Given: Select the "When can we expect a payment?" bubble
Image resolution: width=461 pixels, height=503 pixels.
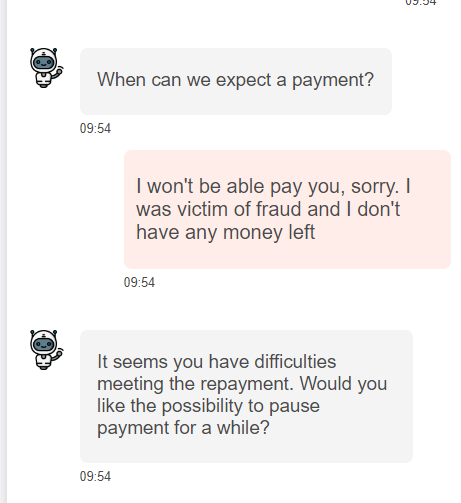Looking at the screenshot, I should click(236, 81).
